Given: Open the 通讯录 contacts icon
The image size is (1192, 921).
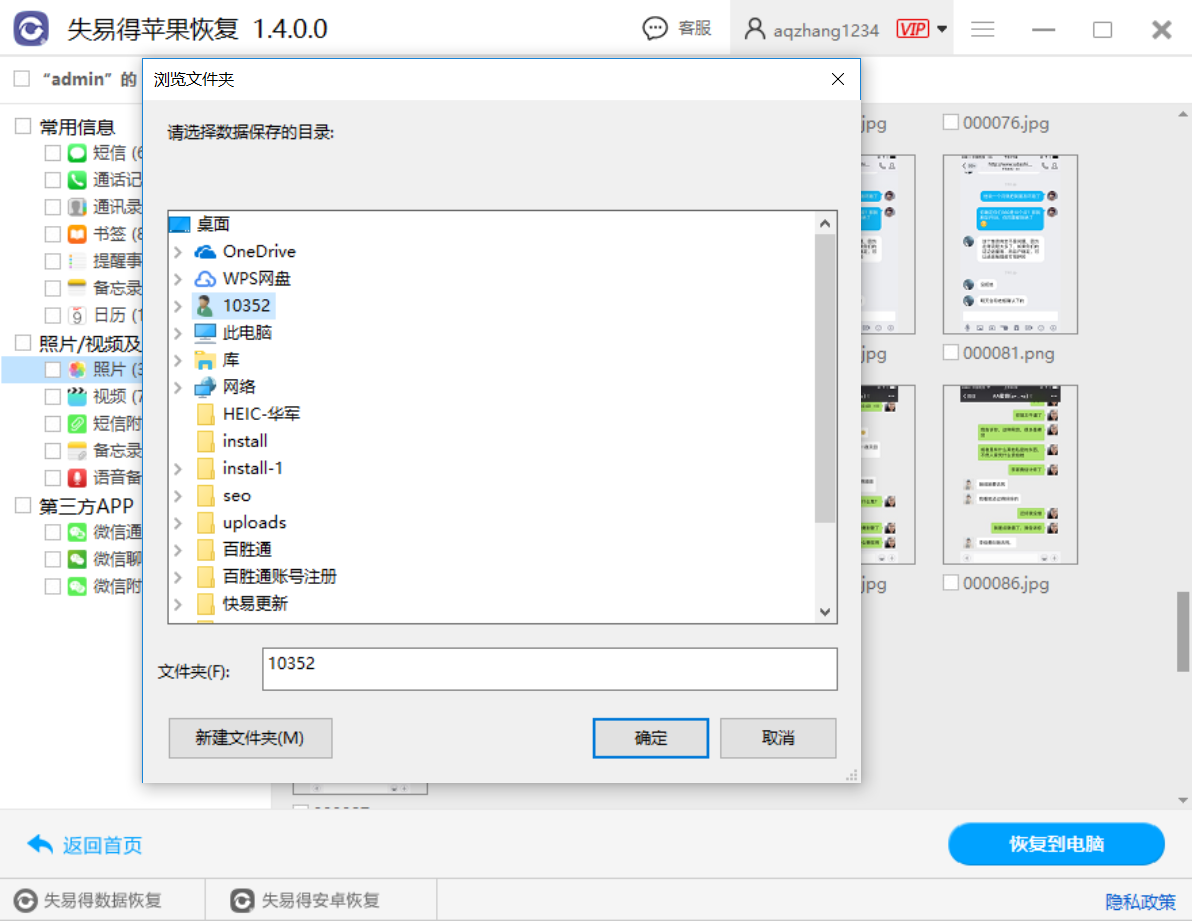Looking at the screenshot, I should [75, 206].
